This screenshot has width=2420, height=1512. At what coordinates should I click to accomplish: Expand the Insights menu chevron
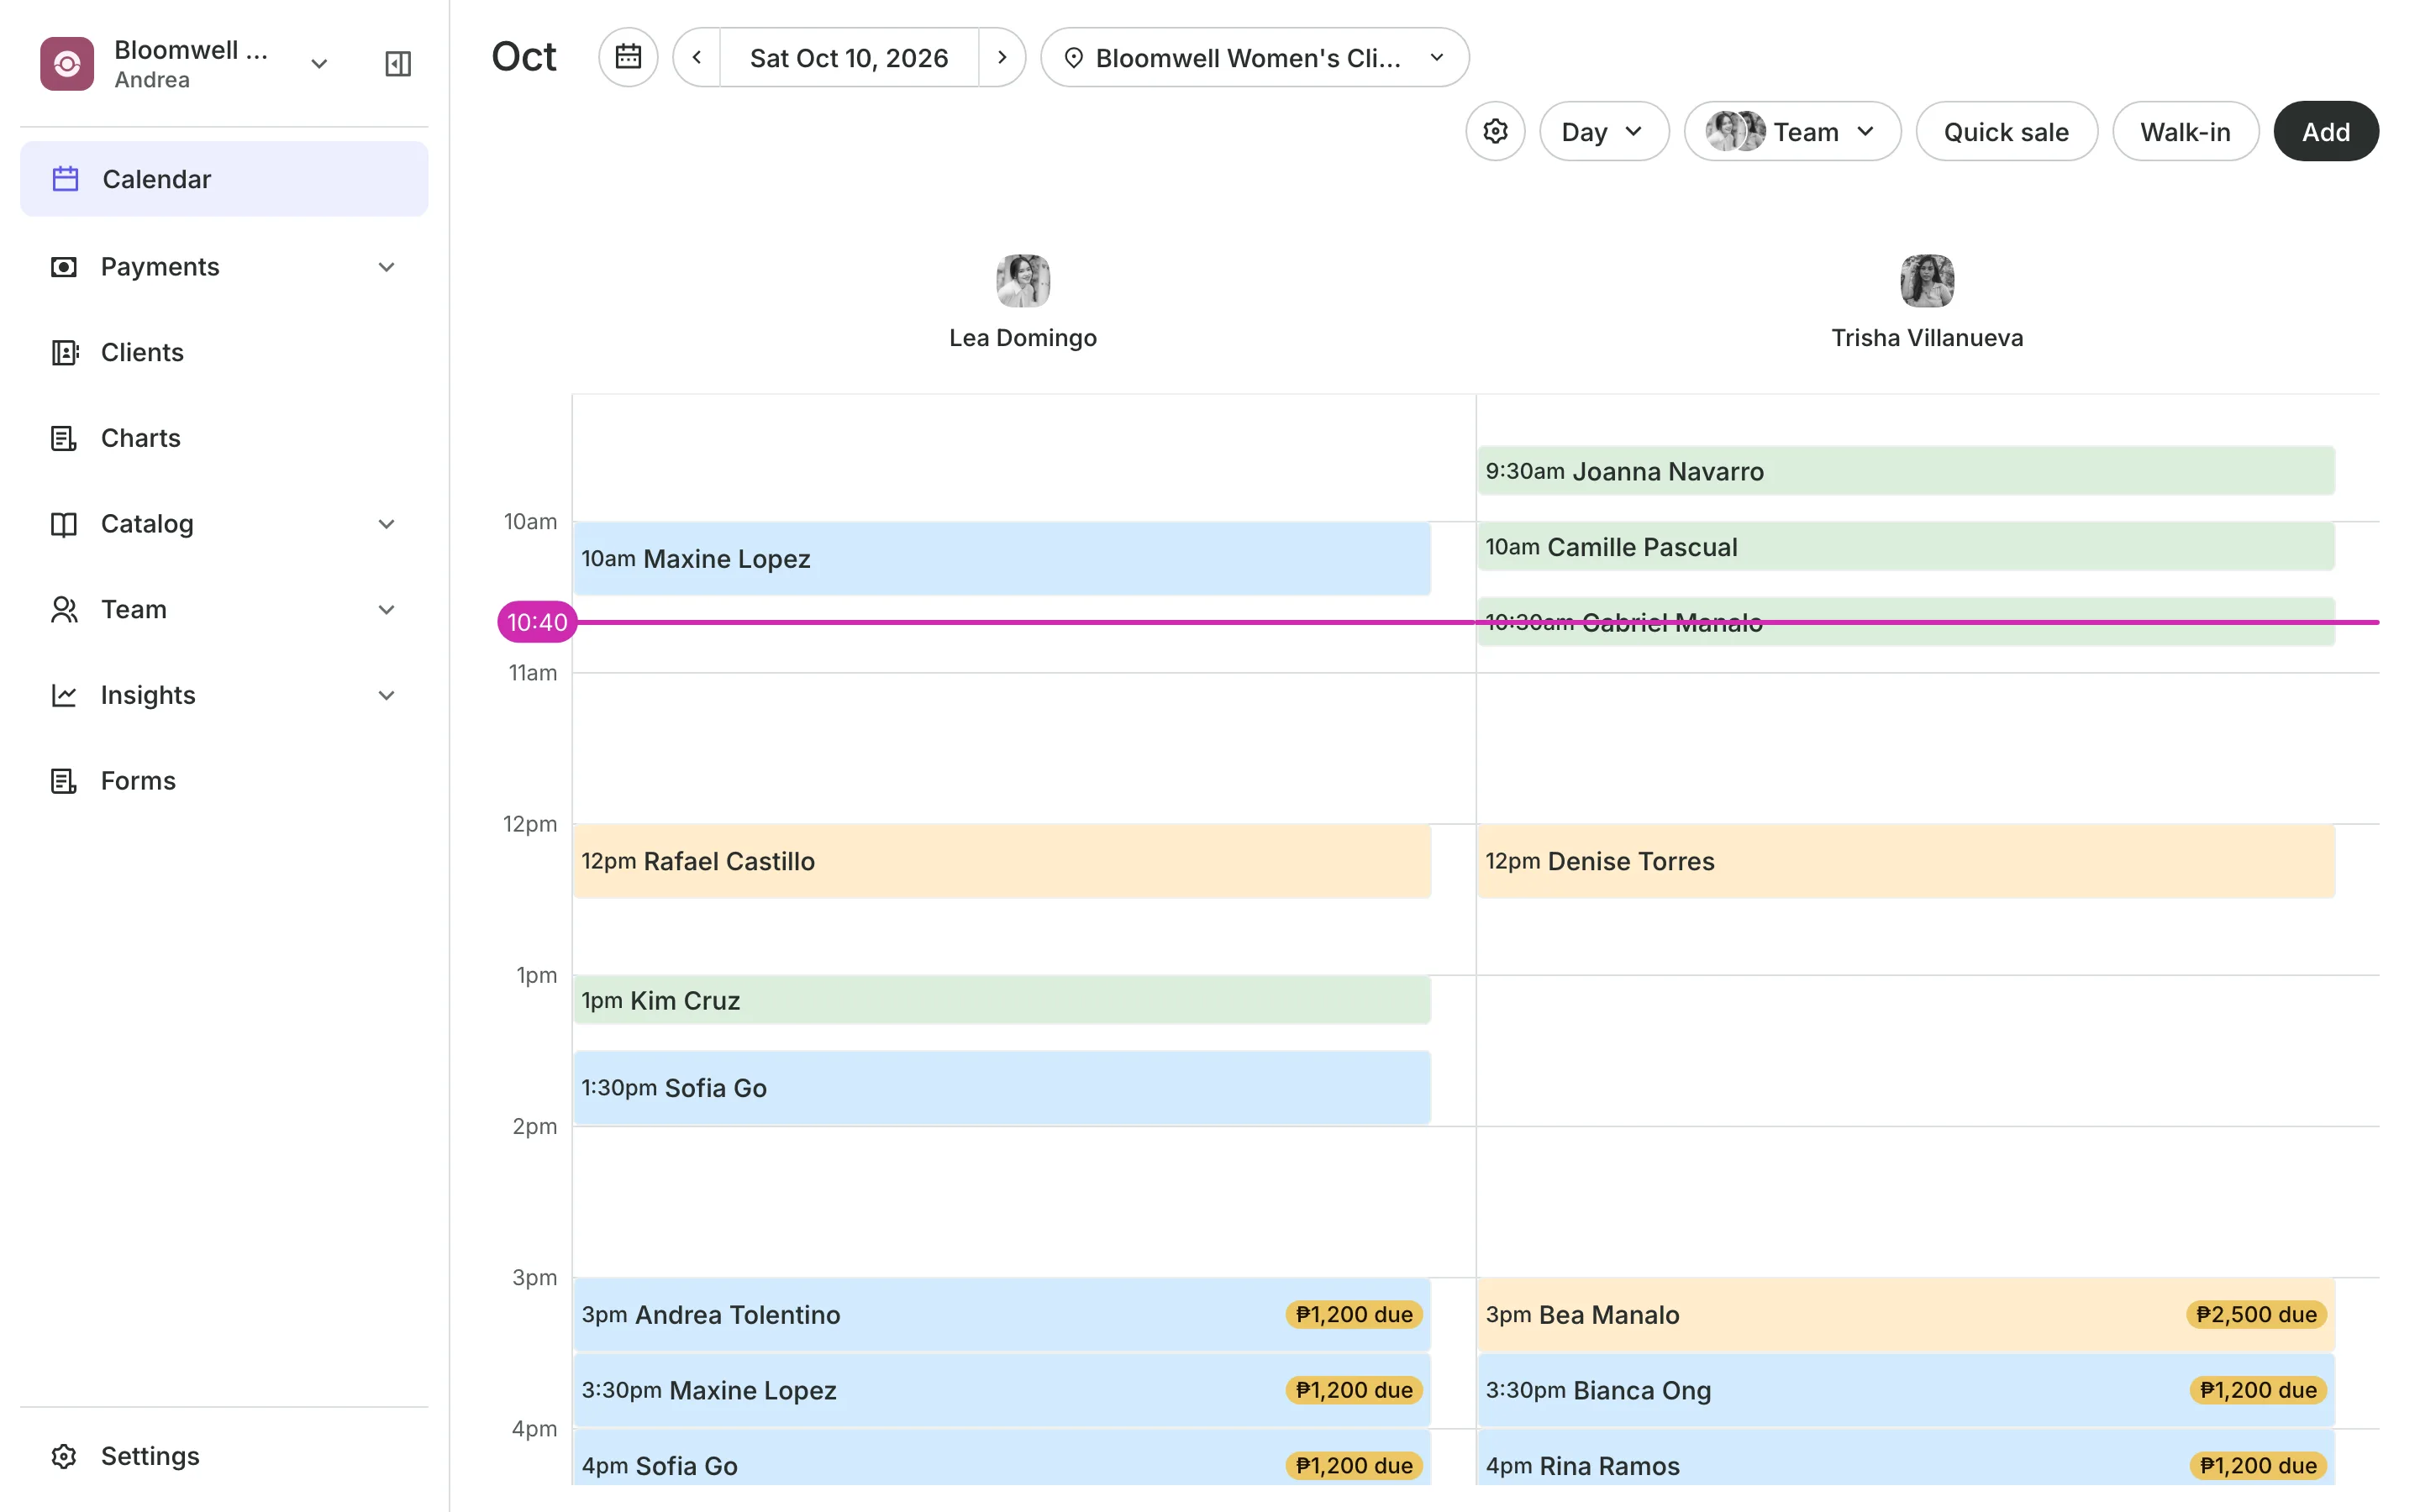[x=387, y=696]
